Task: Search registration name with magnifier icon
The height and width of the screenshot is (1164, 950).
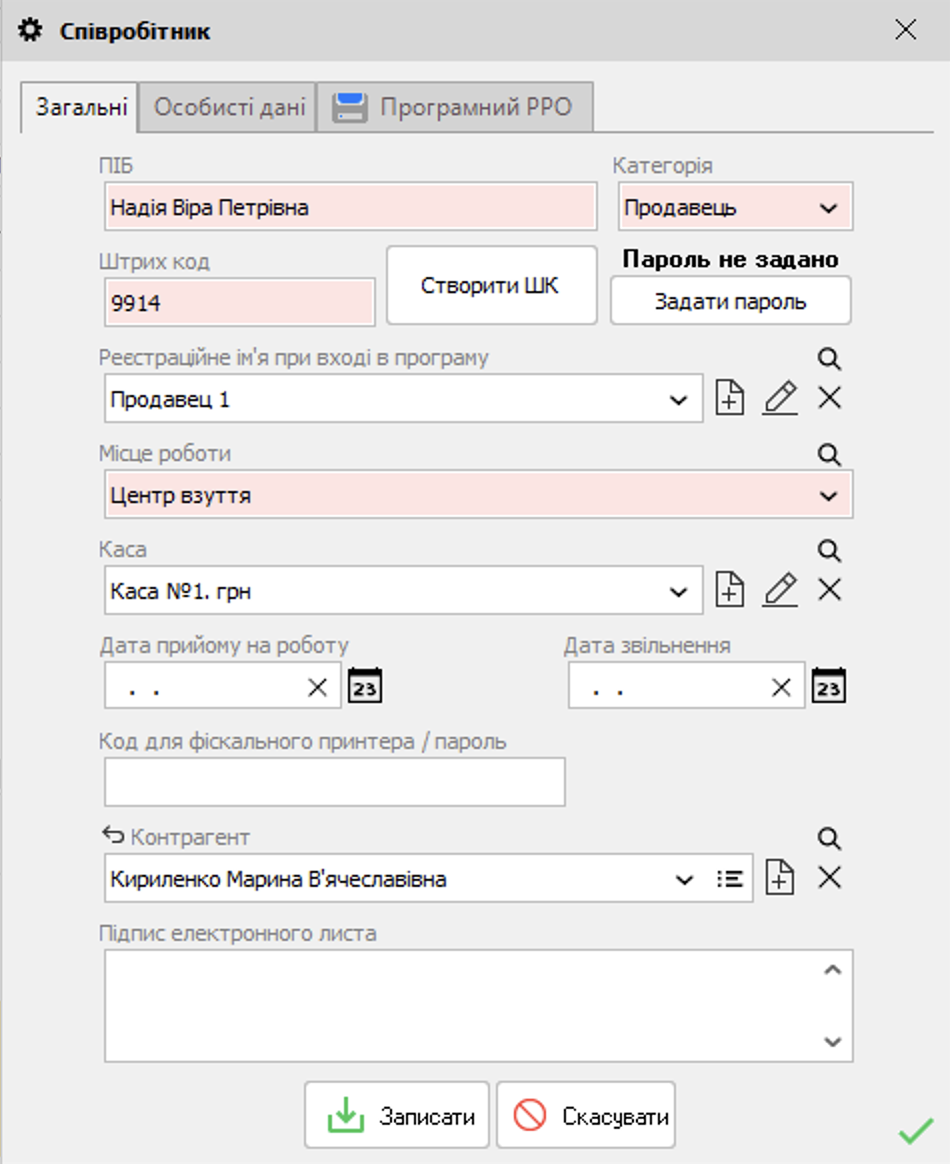Action: click(x=829, y=359)
